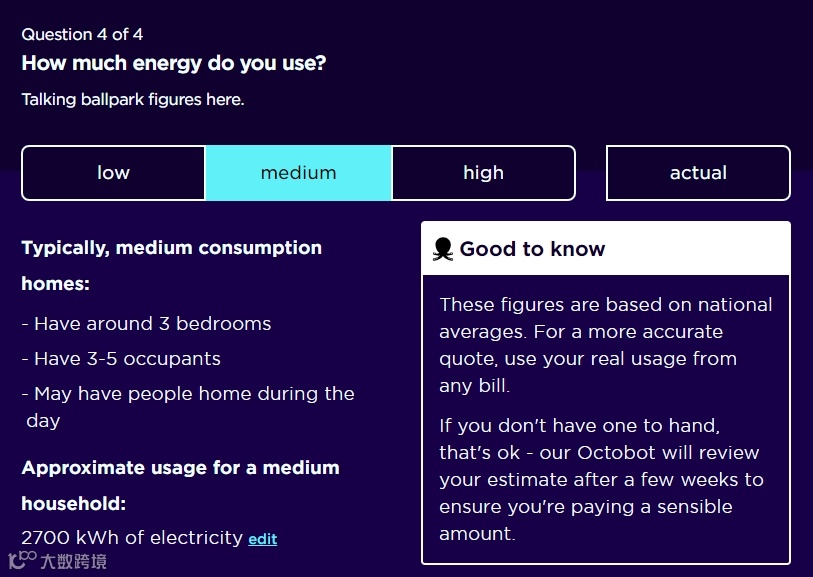Click the "Question 4 of 4" label
Viewport: 813px width, 577px height.
pyautogui.click(x=82, y=34)
